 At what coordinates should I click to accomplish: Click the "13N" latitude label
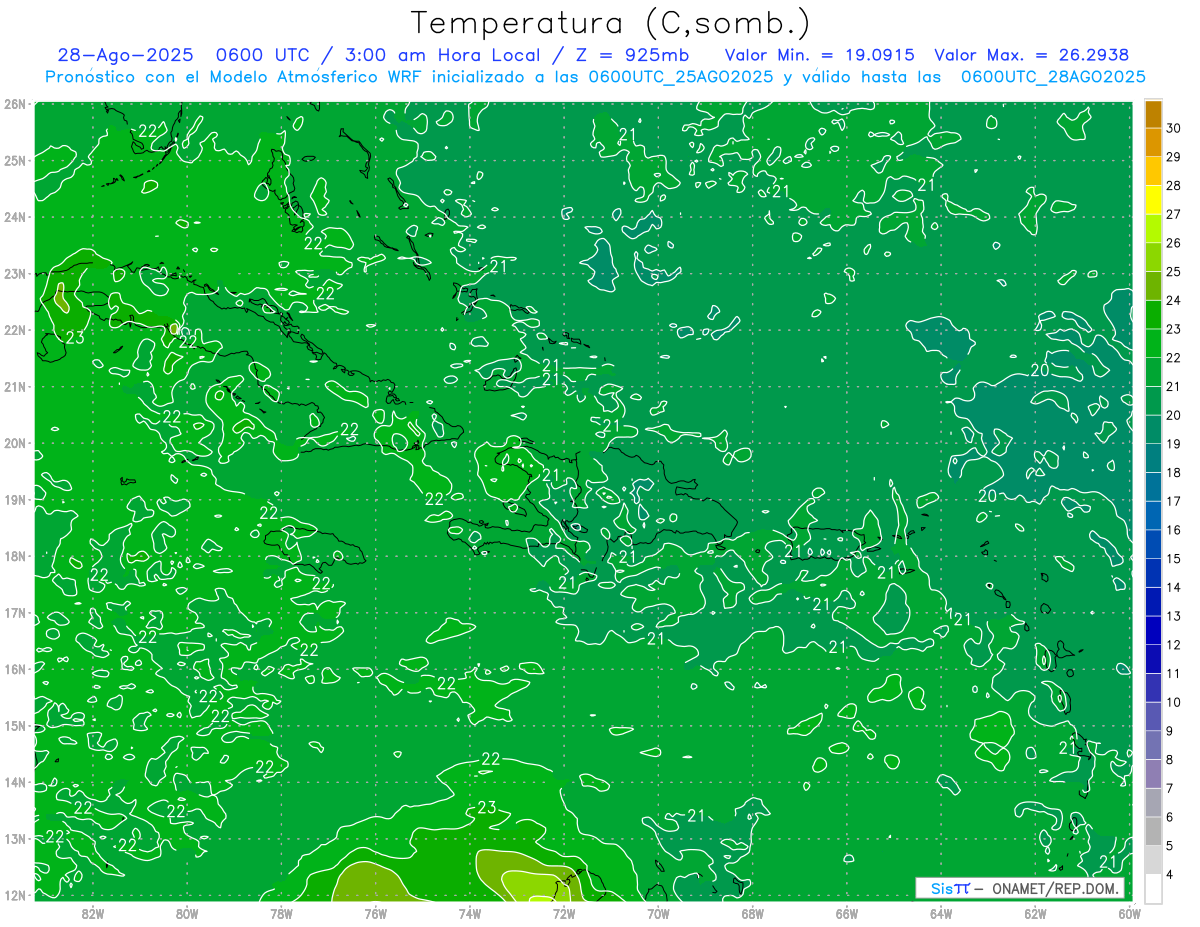(x=15, y=838)
